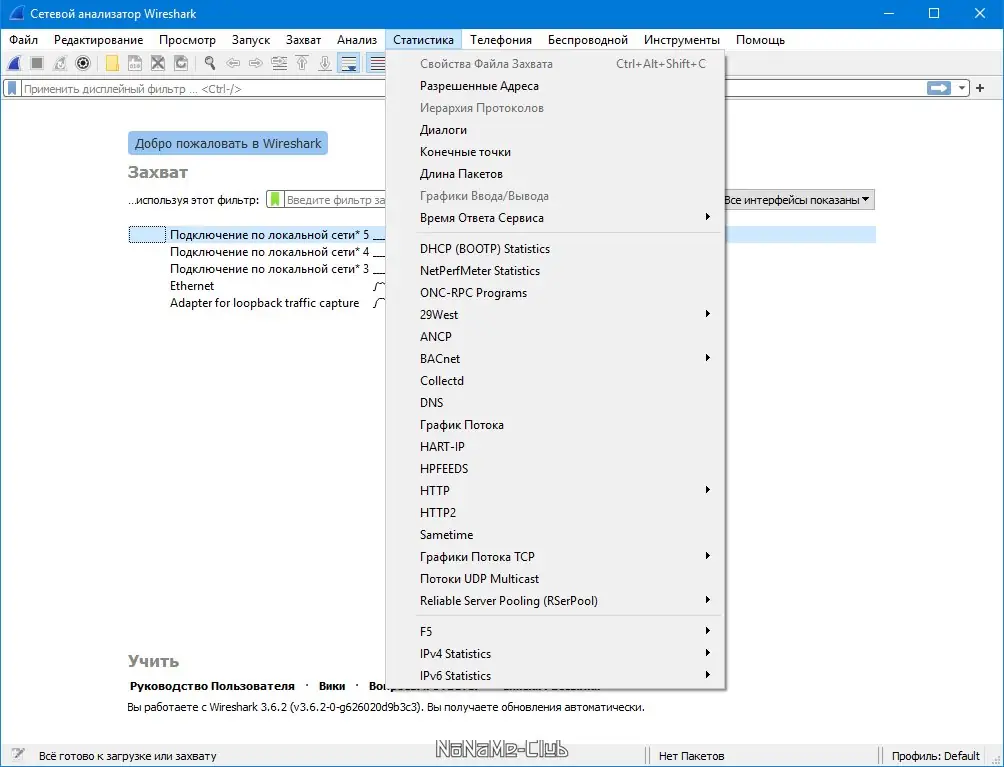Open "Потоки UDP Multicast" entry

coord(555,579)
